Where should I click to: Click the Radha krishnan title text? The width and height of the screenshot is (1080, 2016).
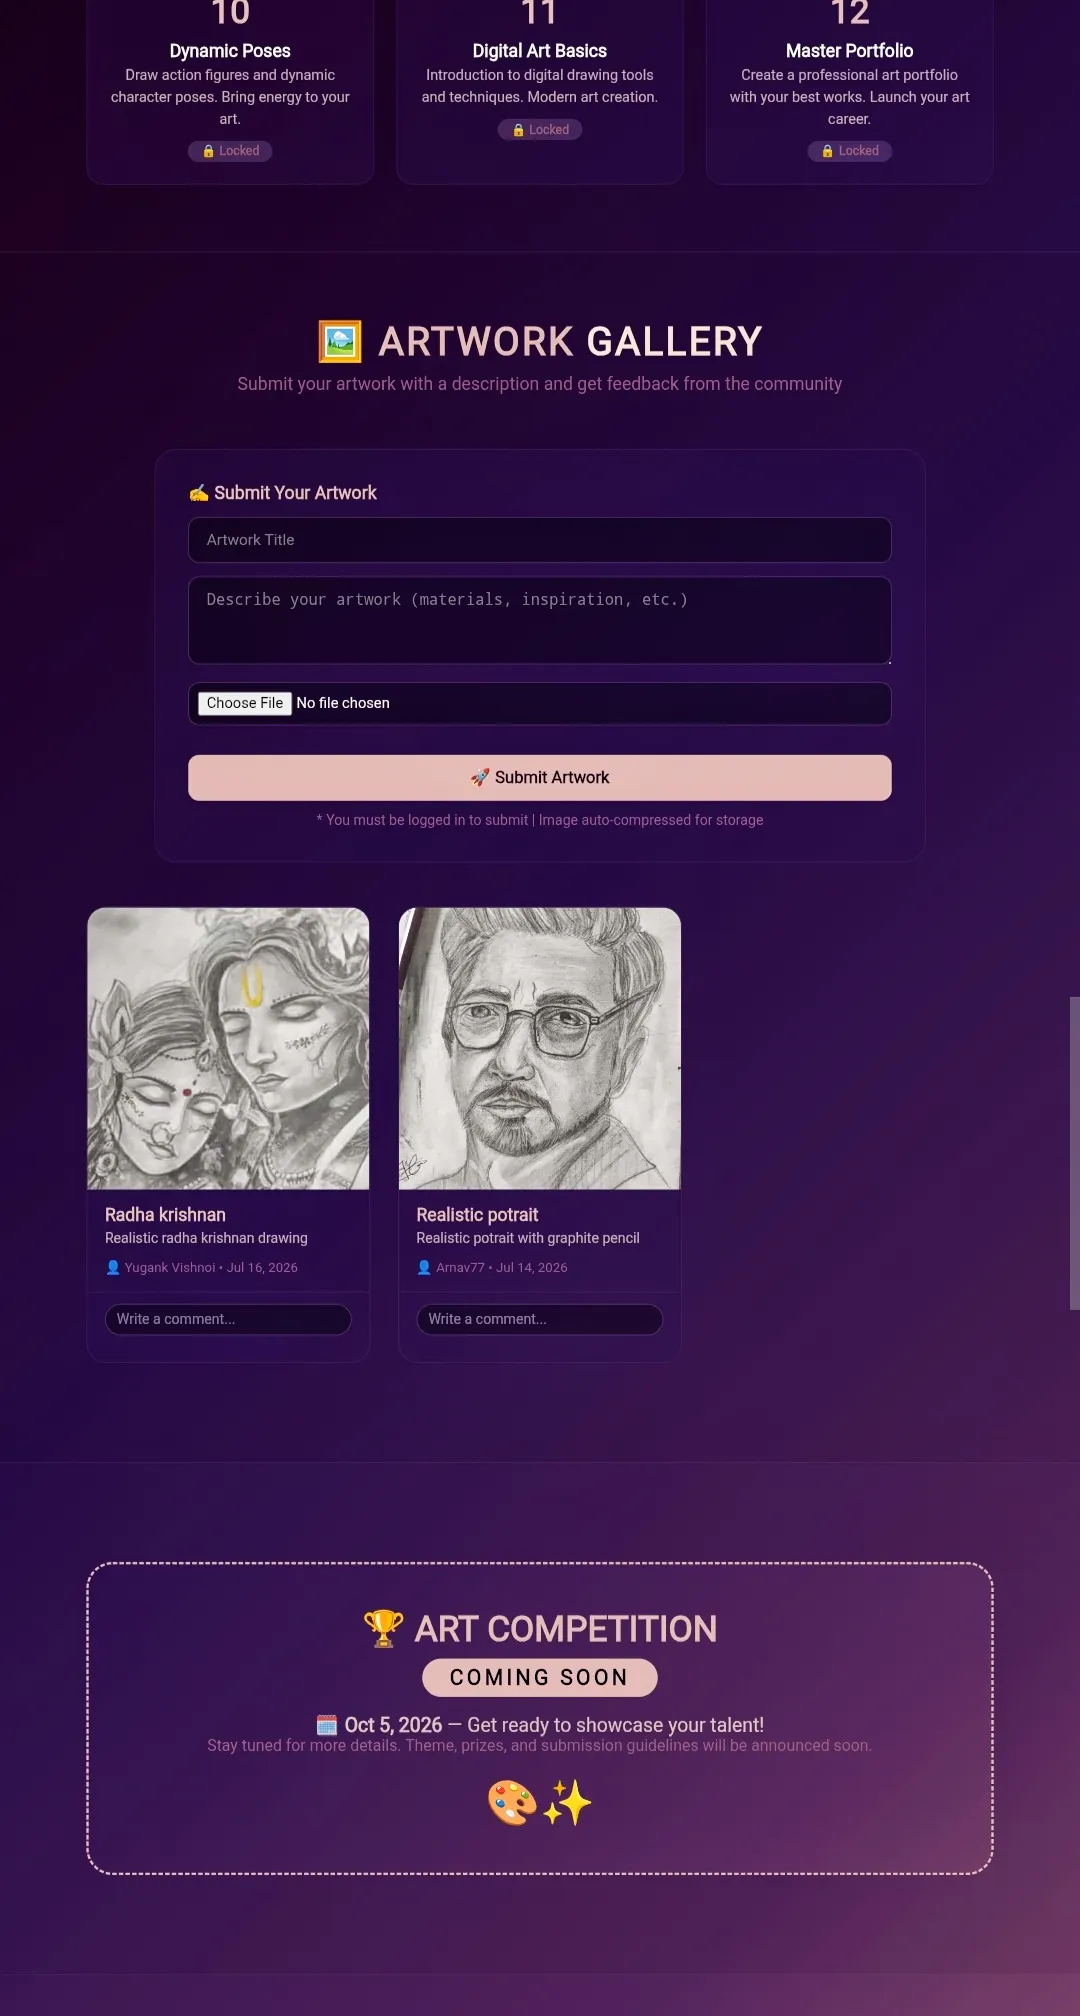pyautogui.click(x=165, y=1215)
